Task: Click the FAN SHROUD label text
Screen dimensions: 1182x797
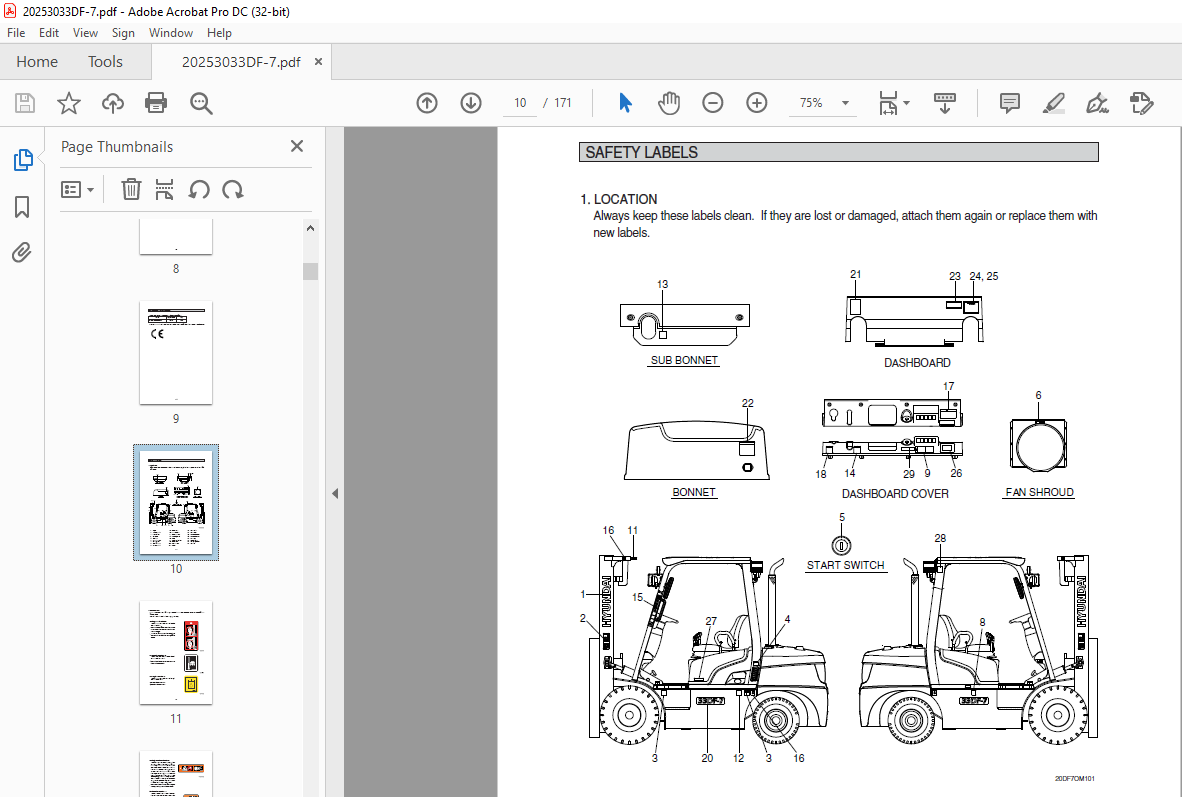Action: point(1040,492)
